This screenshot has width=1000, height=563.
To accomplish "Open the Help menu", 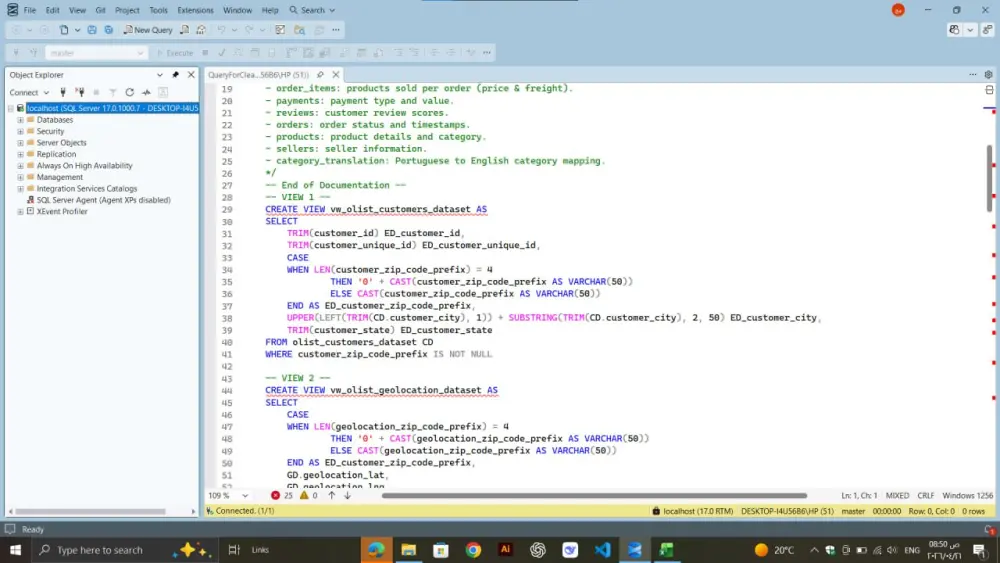I will pyautogui.click(x=270, y=10).
